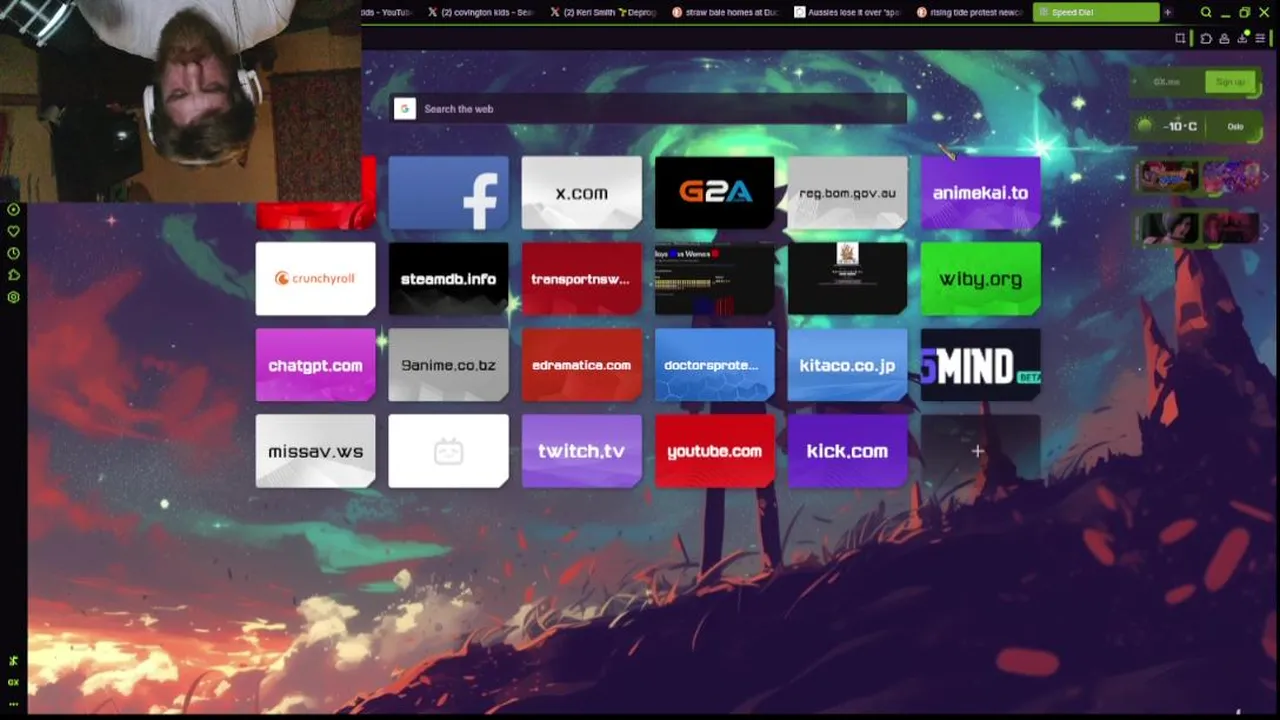This screenshot has width=1280, height=720.
Task: Open the Facebook speed dial tile
Action: [x=448, y=192]
